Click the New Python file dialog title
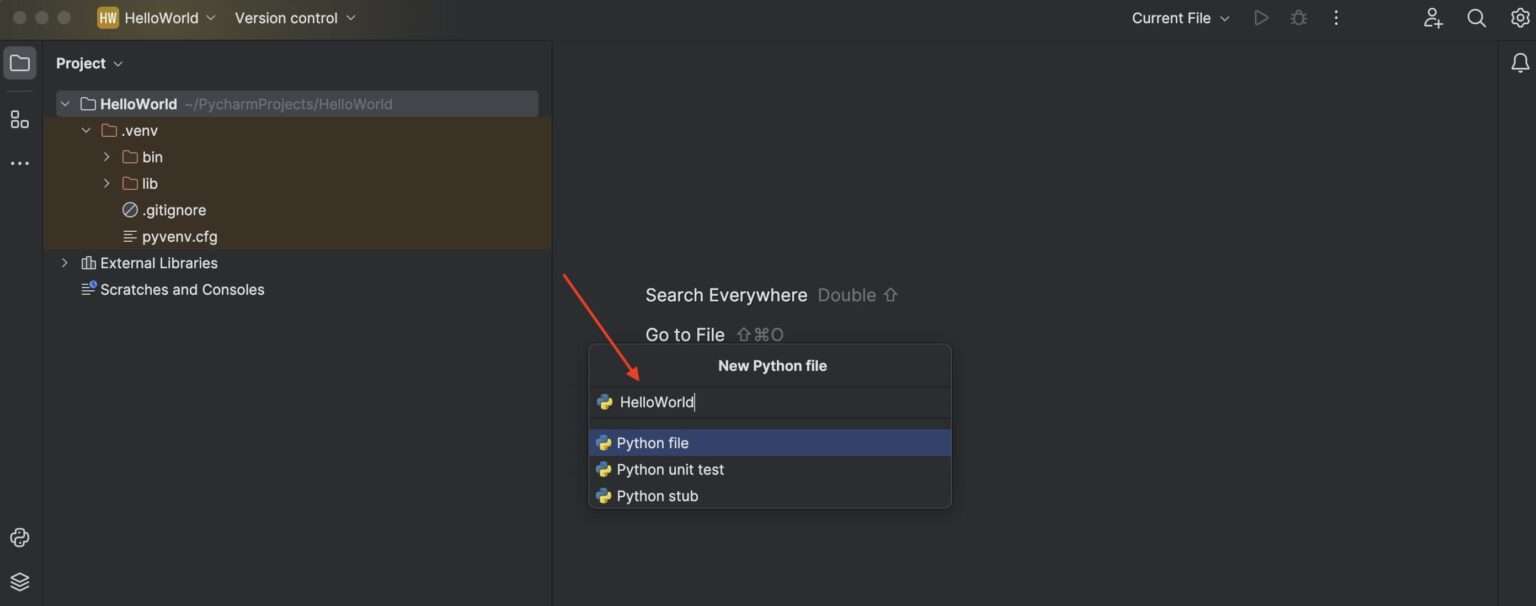The image size is (1536, 606). pyautogui.click(x=772, y=366)
